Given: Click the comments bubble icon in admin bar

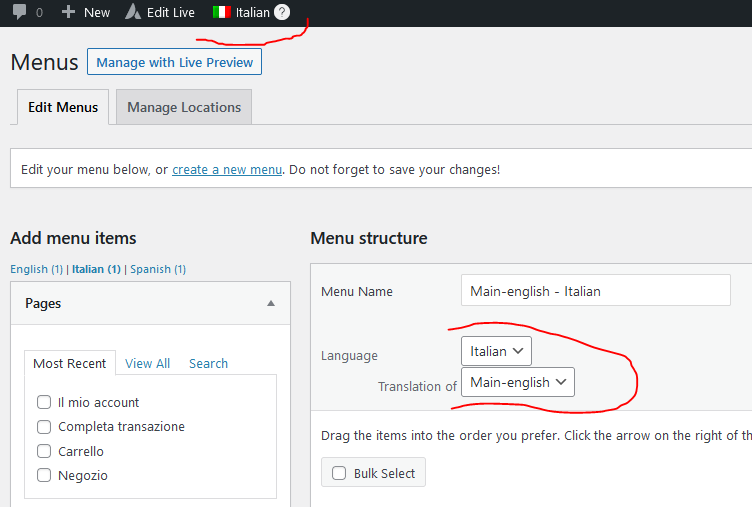Looking at the screenshot, I should click(20, 12).
